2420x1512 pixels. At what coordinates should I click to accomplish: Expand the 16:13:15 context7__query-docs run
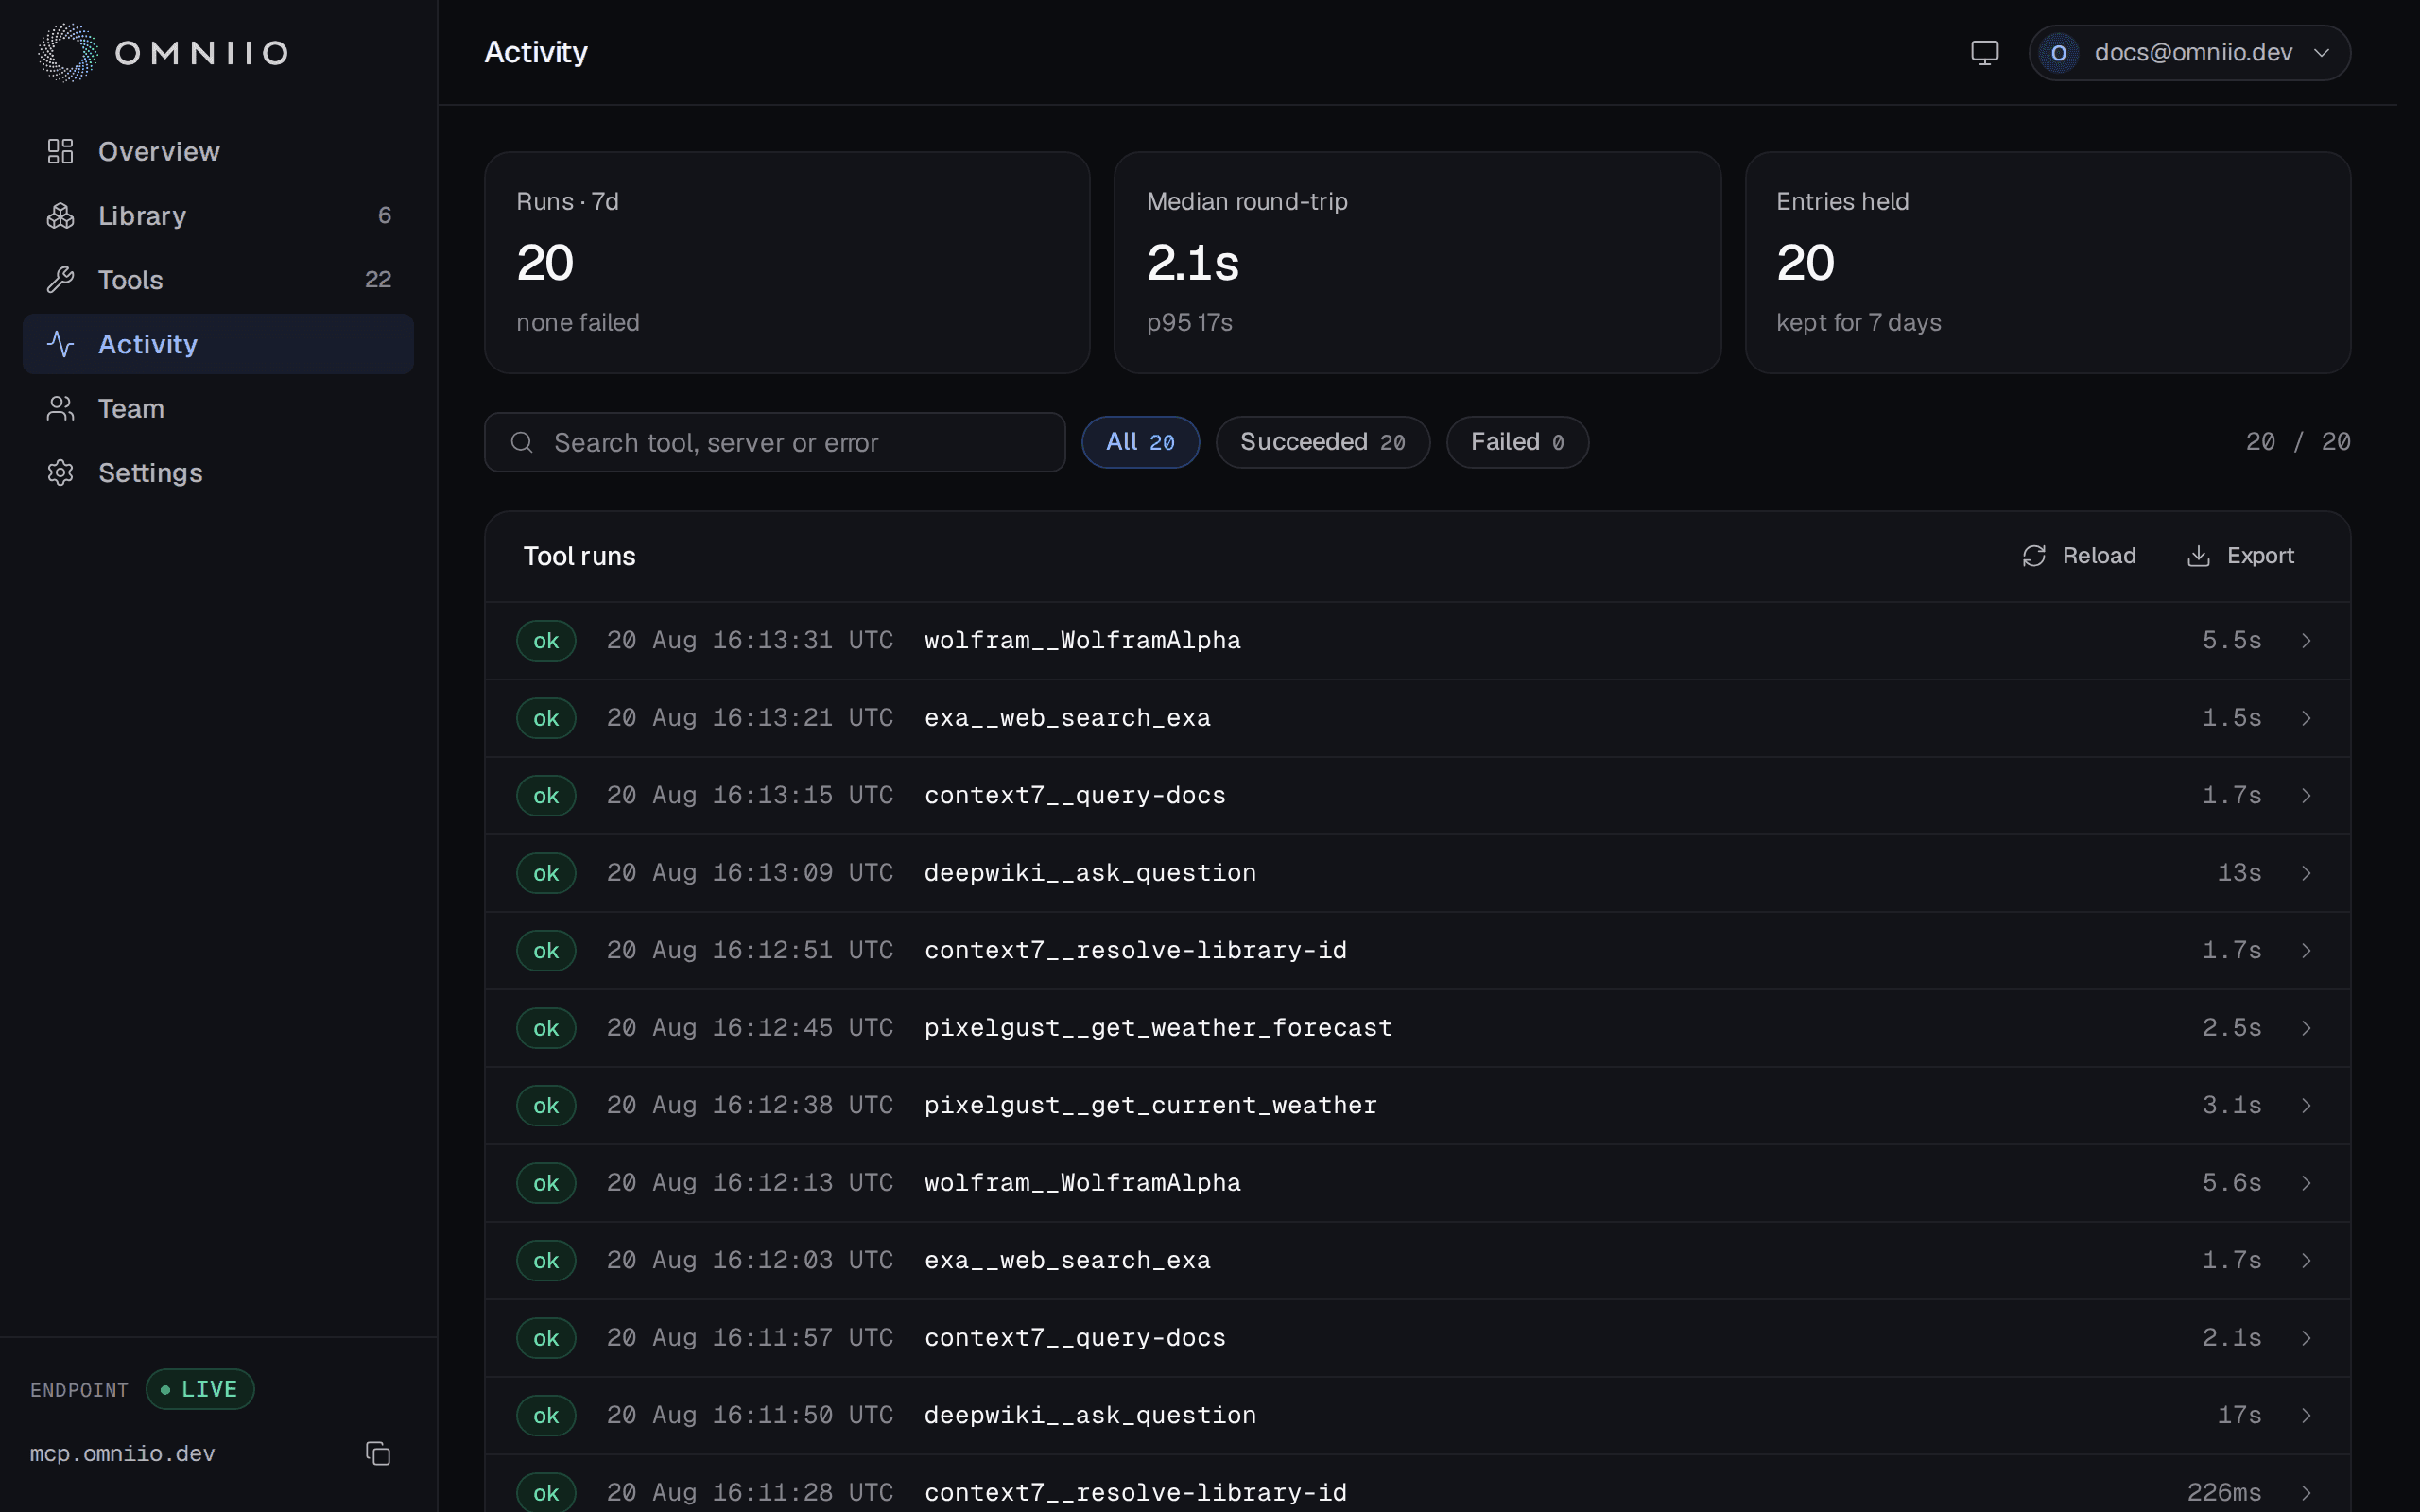click(1417, 796)
